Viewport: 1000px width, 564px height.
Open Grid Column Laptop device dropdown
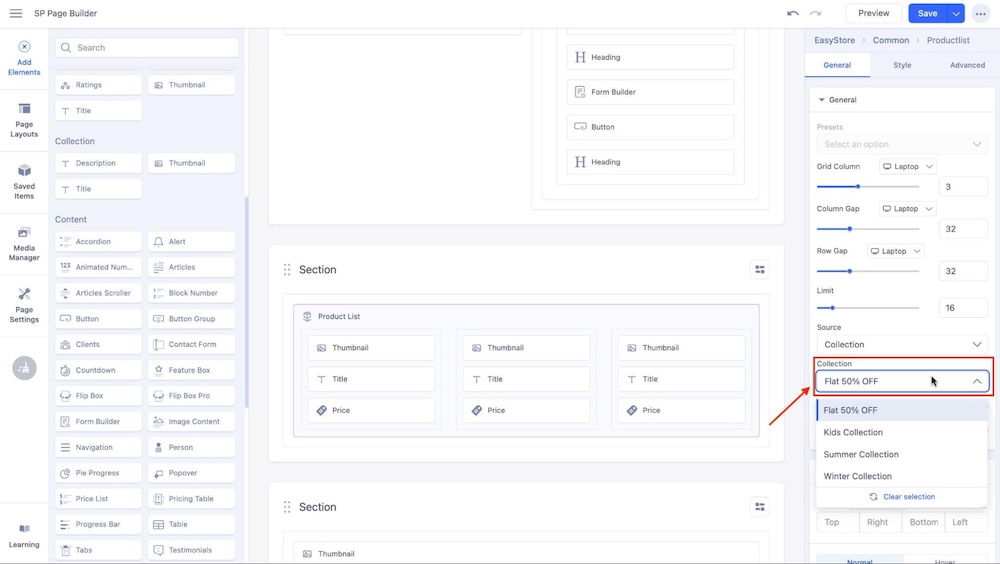point(907,167)
